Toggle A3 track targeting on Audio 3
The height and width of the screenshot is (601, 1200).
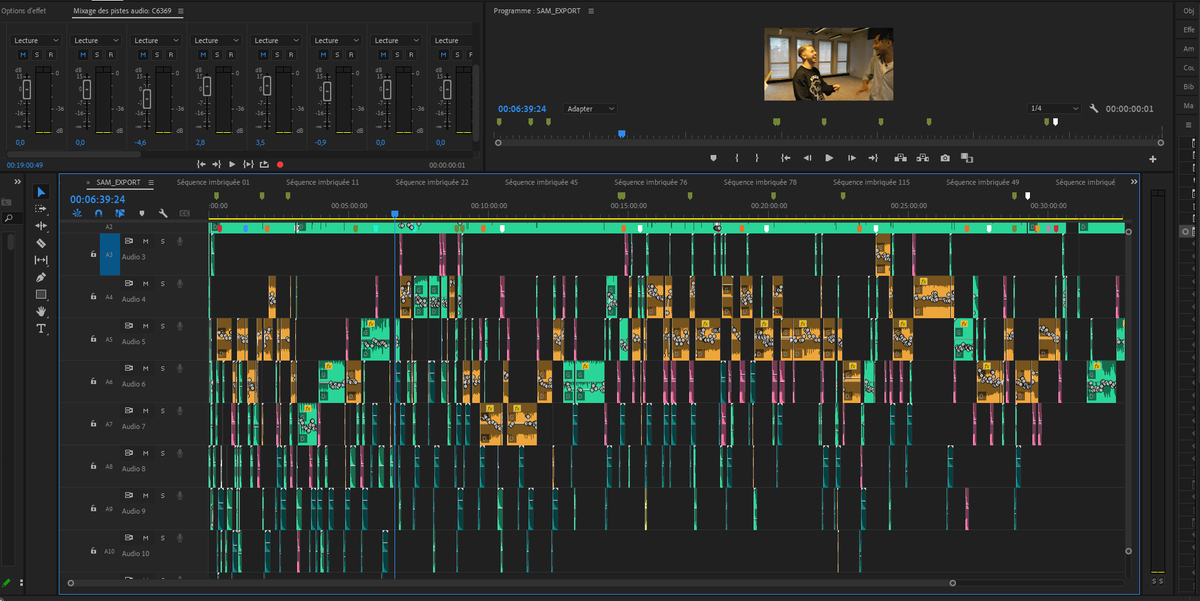coord(109,254)
